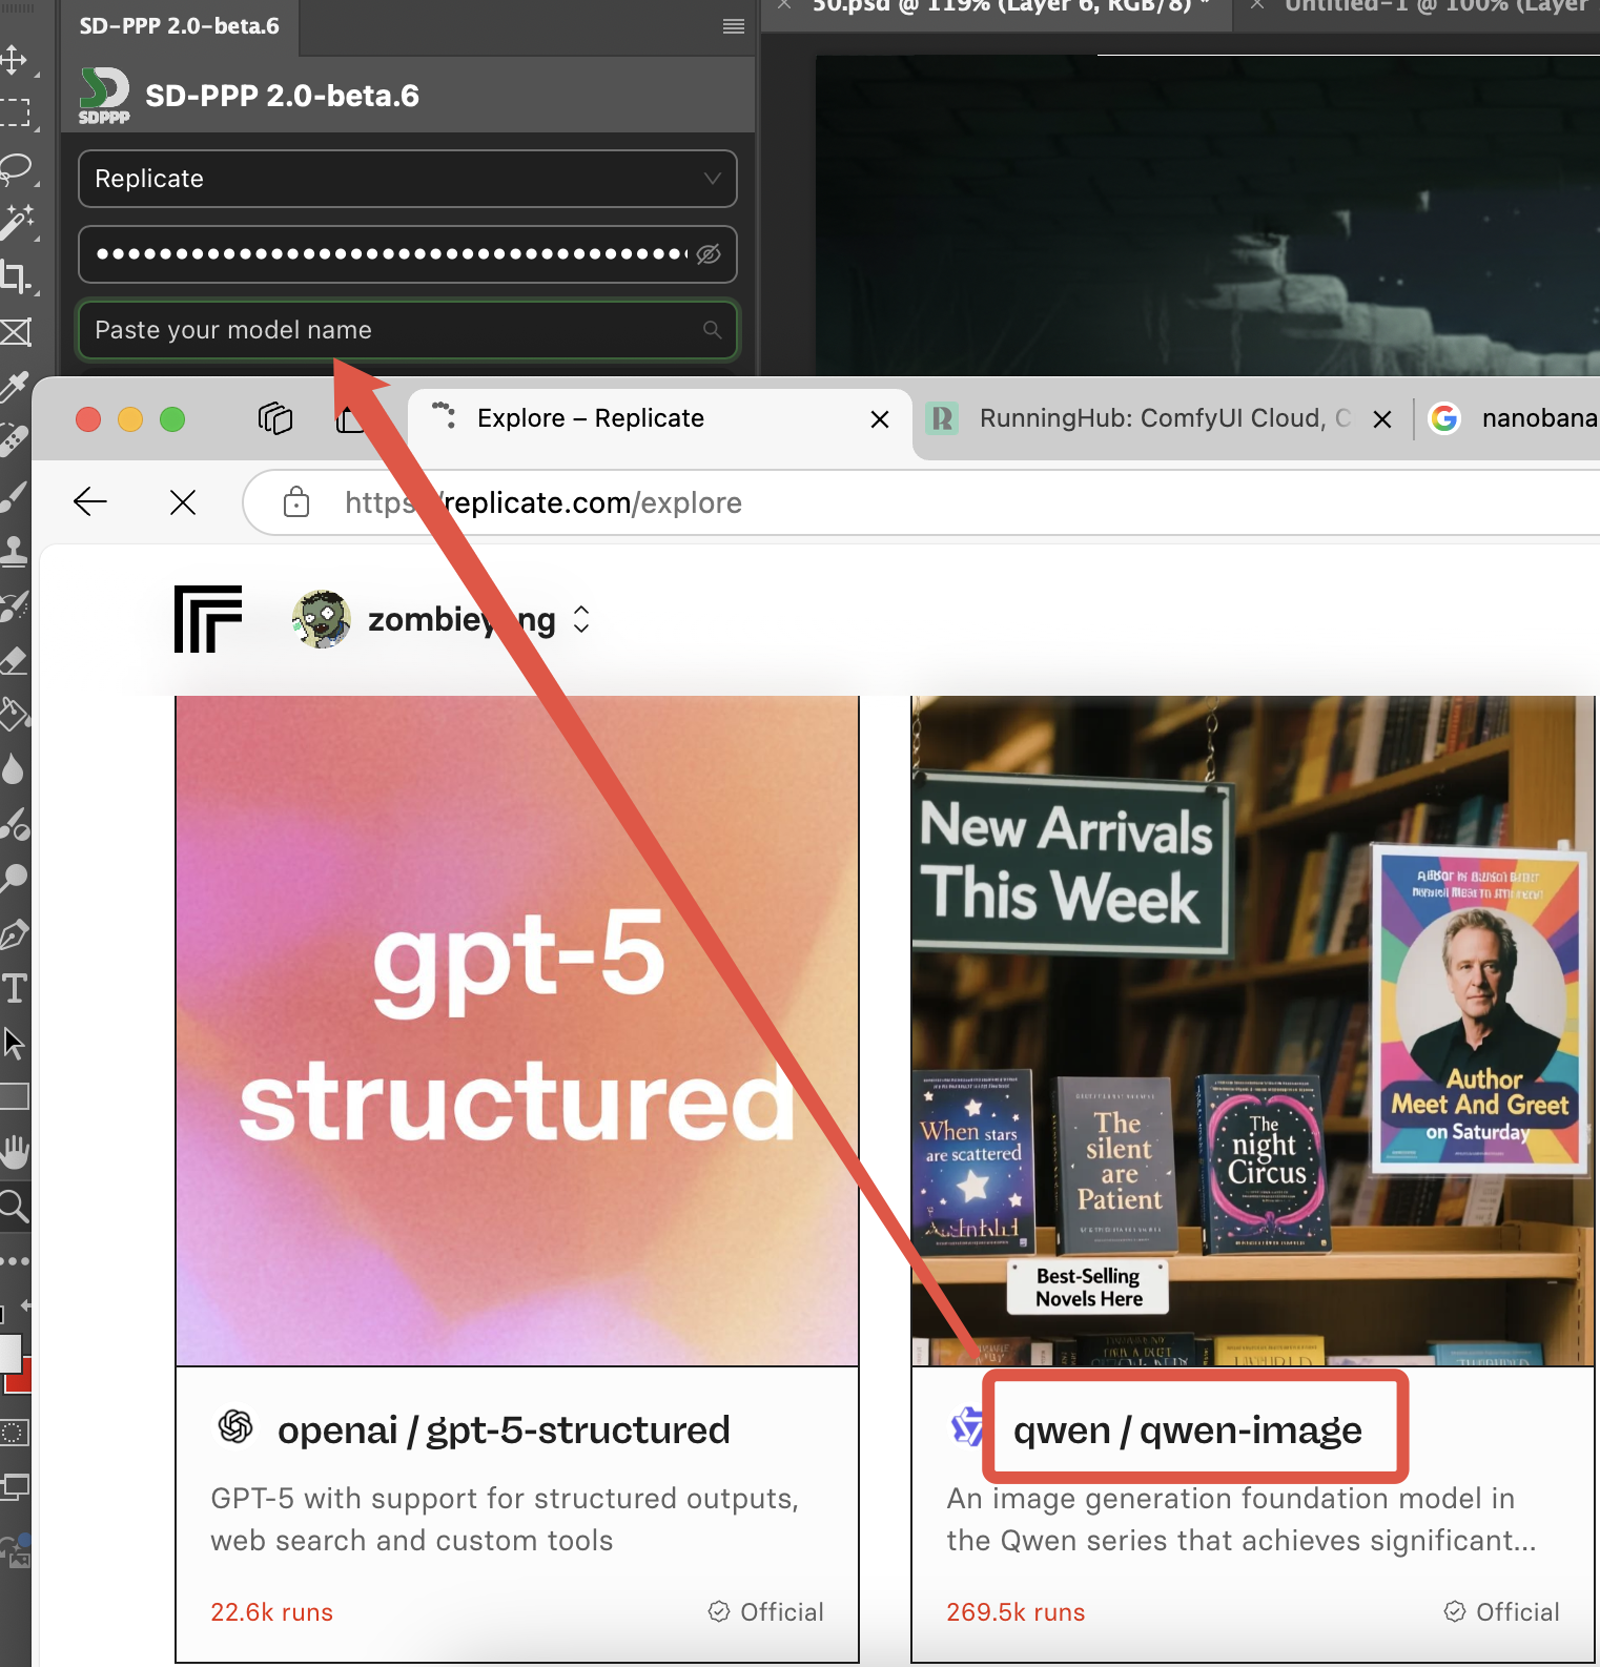Screen dimensions: 1600x1667
Task: Click the 269.5k runs text
Action: click(1016, 1612)
